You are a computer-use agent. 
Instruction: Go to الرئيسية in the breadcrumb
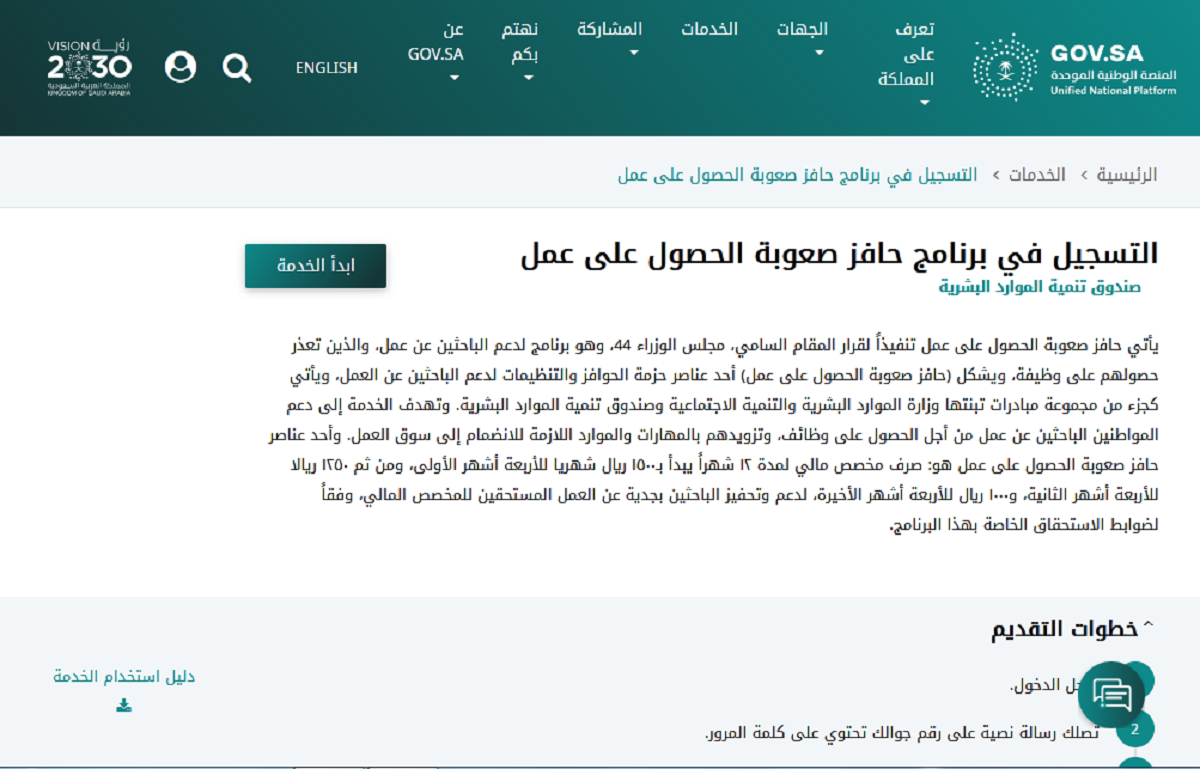pos(1127,175)
